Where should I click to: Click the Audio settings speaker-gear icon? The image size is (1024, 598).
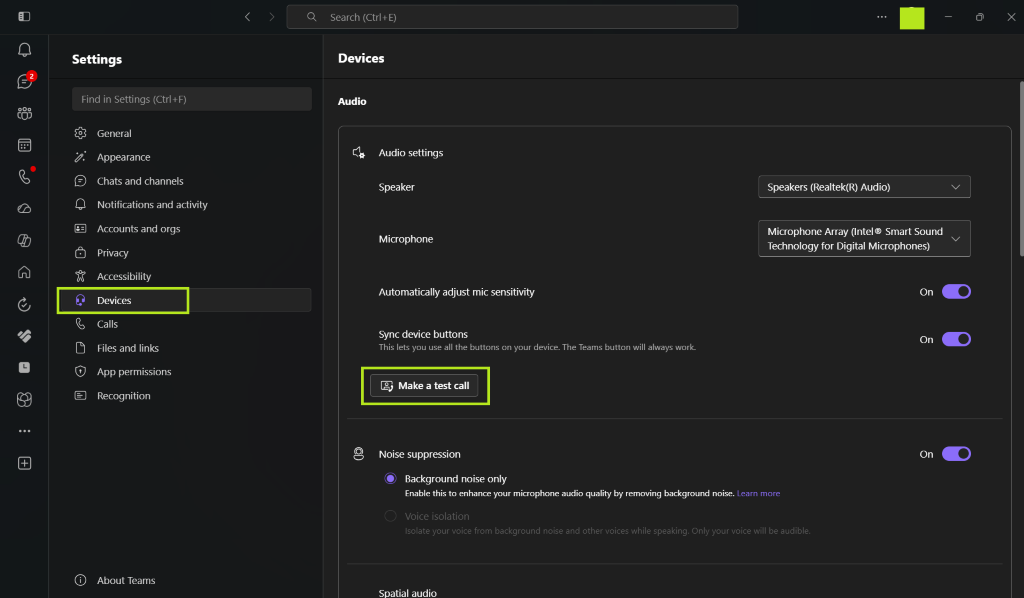pos(359,153)
